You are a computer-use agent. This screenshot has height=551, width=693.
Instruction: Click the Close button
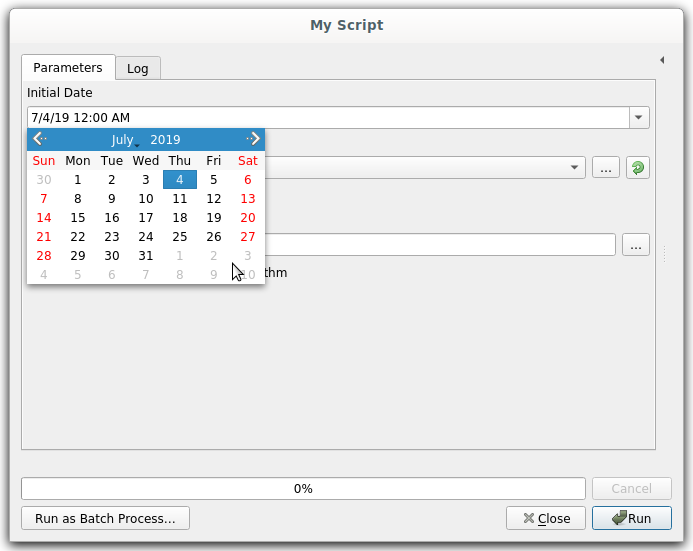[x=546, y=518]
